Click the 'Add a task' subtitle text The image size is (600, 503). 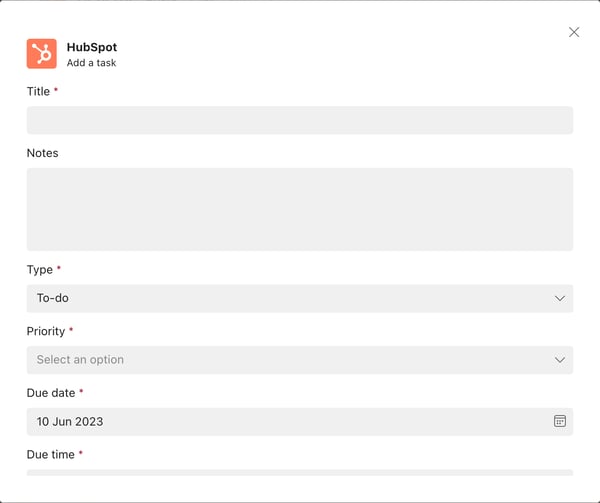91,63
